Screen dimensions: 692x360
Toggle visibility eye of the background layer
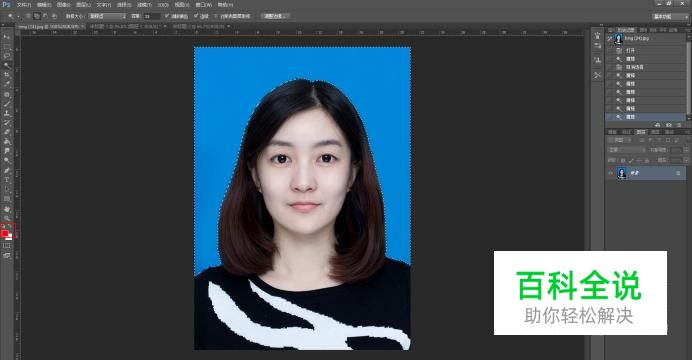(611, 173)
